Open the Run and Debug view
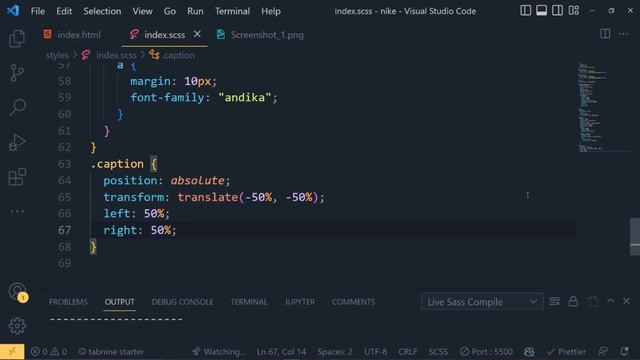640x360 pixels. coord(17,142)
